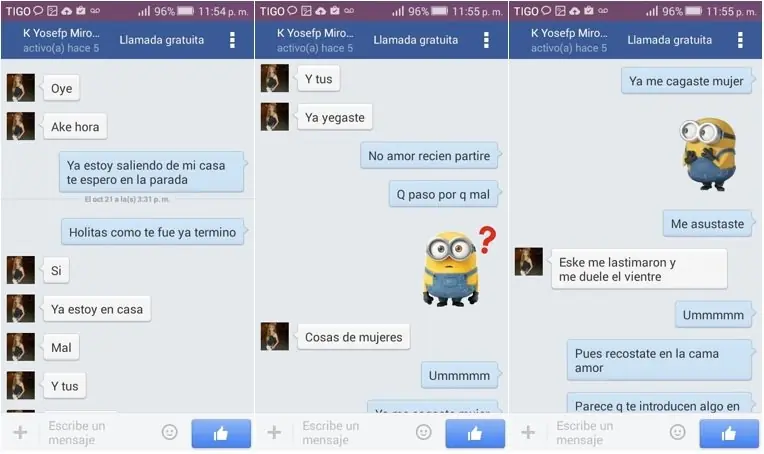This screenshot has width=764, height=454.
Task: Select the 'Ya yegaste' message bubble
Action: coord(335,117)
